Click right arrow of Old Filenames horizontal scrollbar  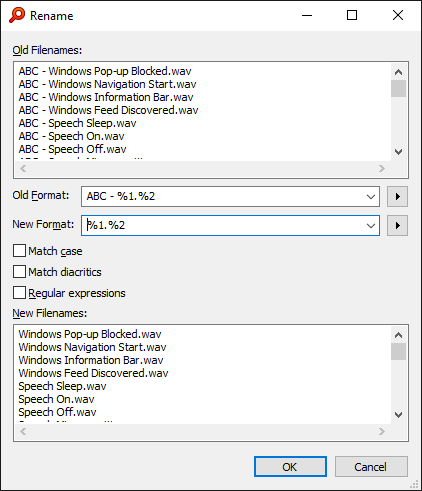coord(382,169)
